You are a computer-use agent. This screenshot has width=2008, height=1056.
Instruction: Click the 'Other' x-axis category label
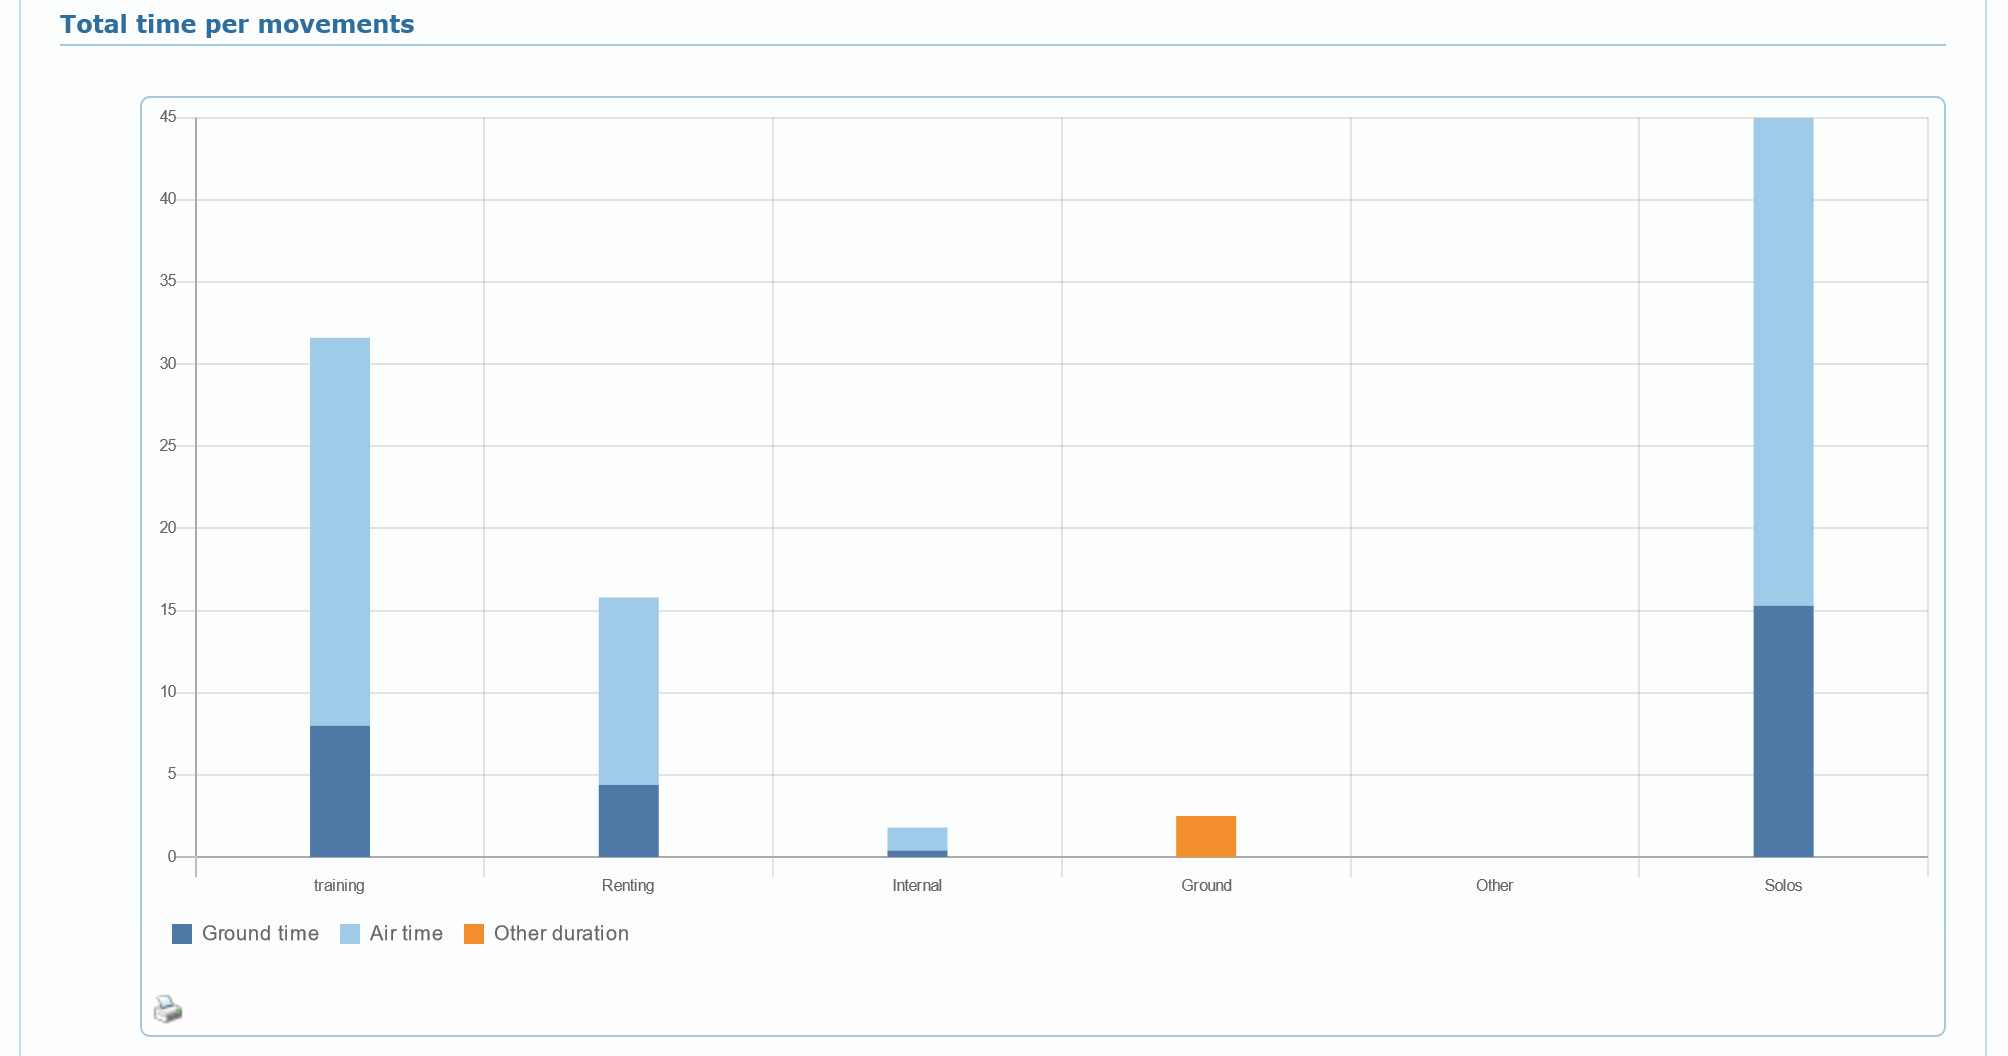[x=1494, y=886]
